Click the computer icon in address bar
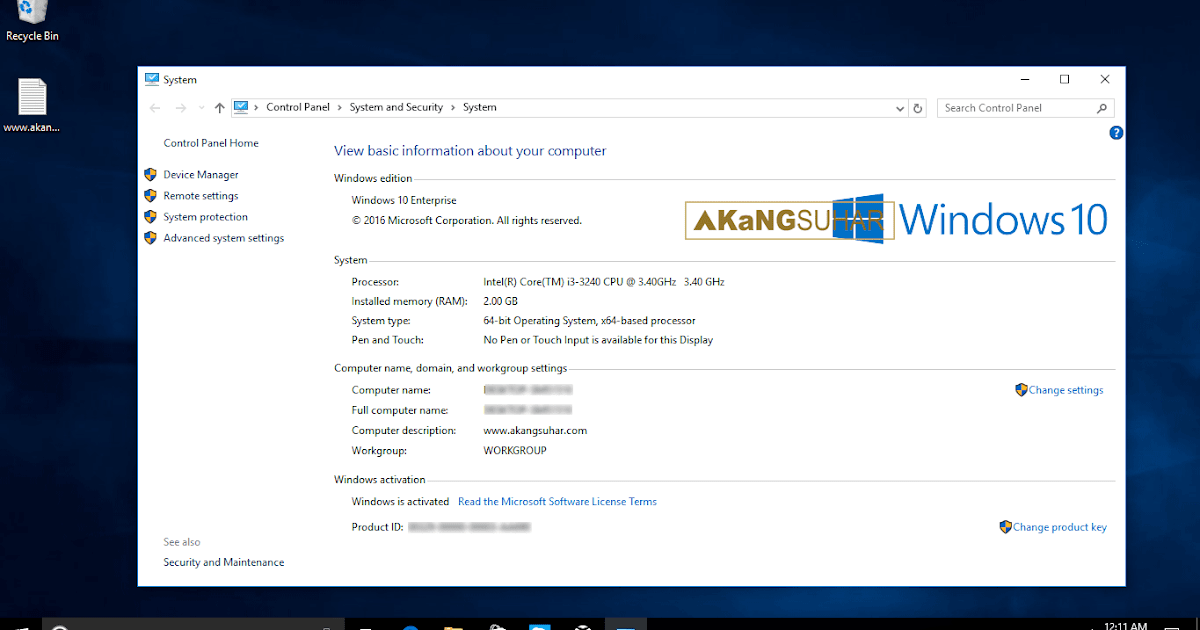1200x630 pixels. click(241, 107)
